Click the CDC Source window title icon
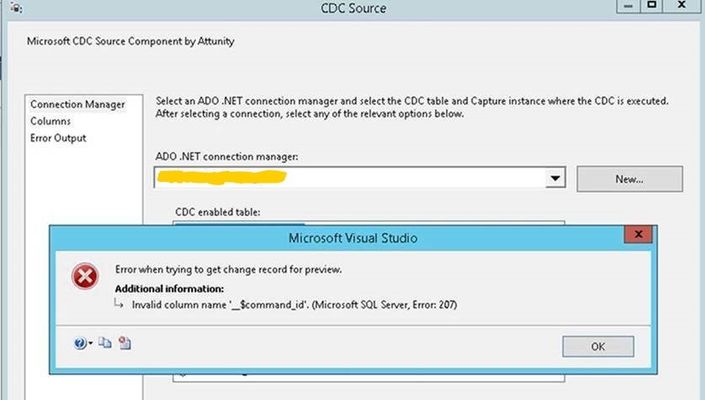The height and width of the screenshot is (400, 705). pos(16,7)
